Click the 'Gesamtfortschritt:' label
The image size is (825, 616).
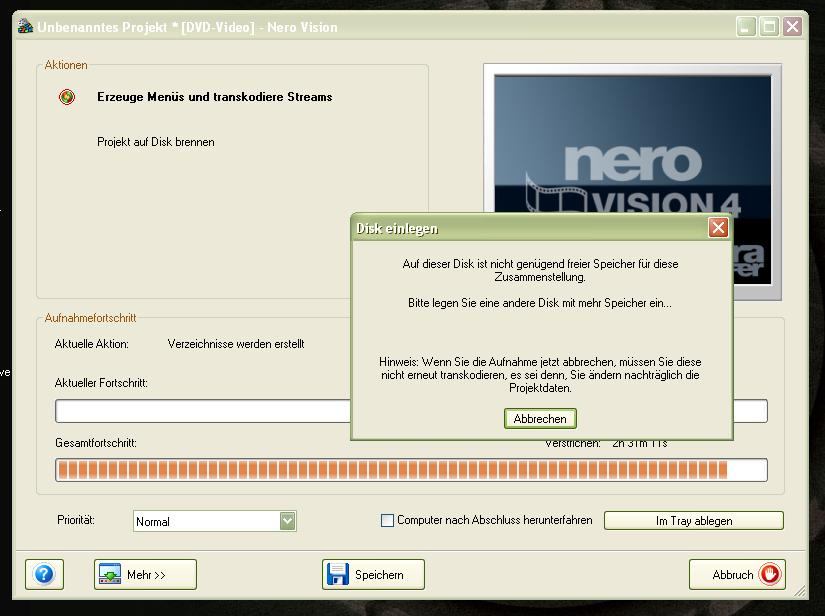96,443
